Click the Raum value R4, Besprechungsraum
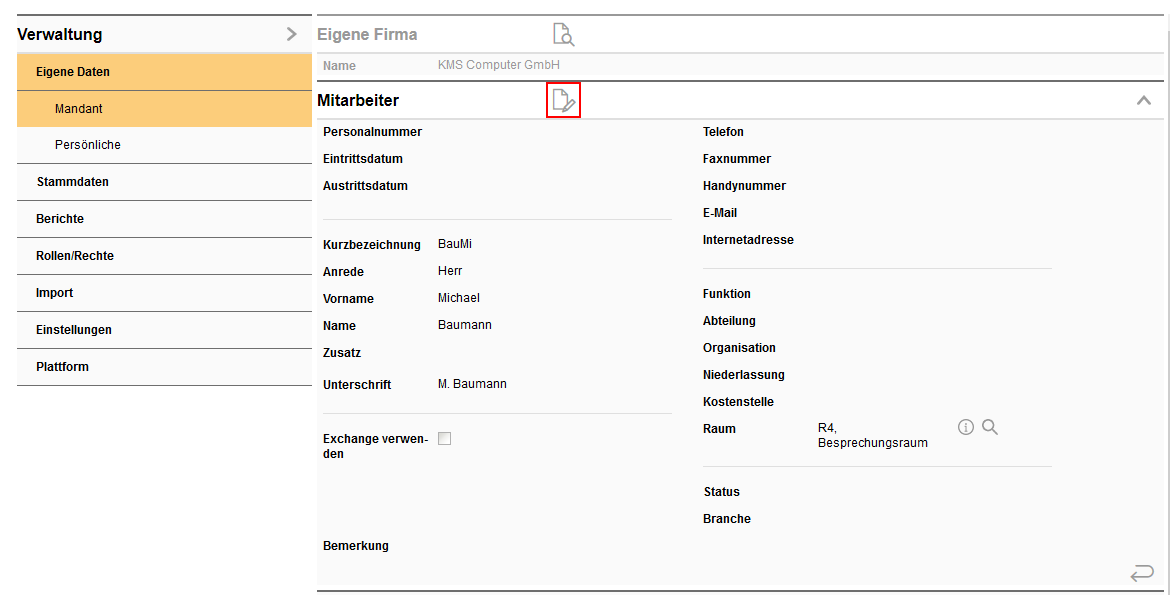The height and width of the screenshot is (595, 1170). 872,435
